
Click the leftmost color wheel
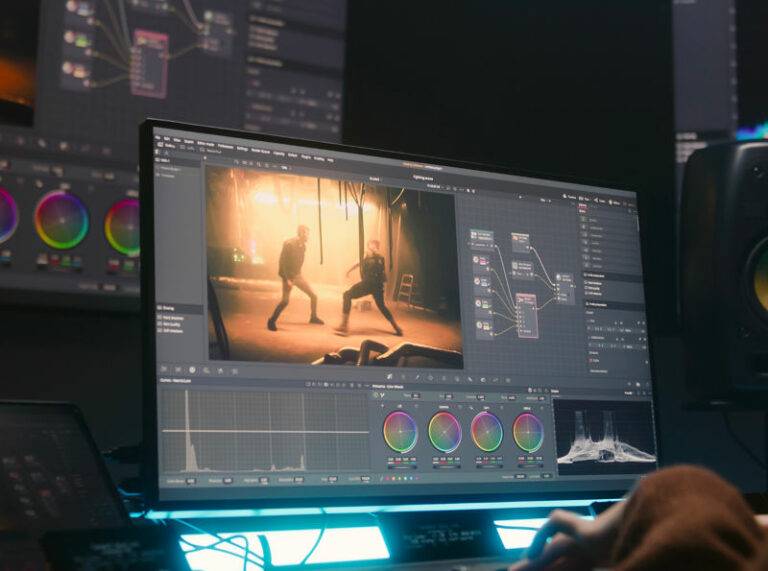coord(400,432)
